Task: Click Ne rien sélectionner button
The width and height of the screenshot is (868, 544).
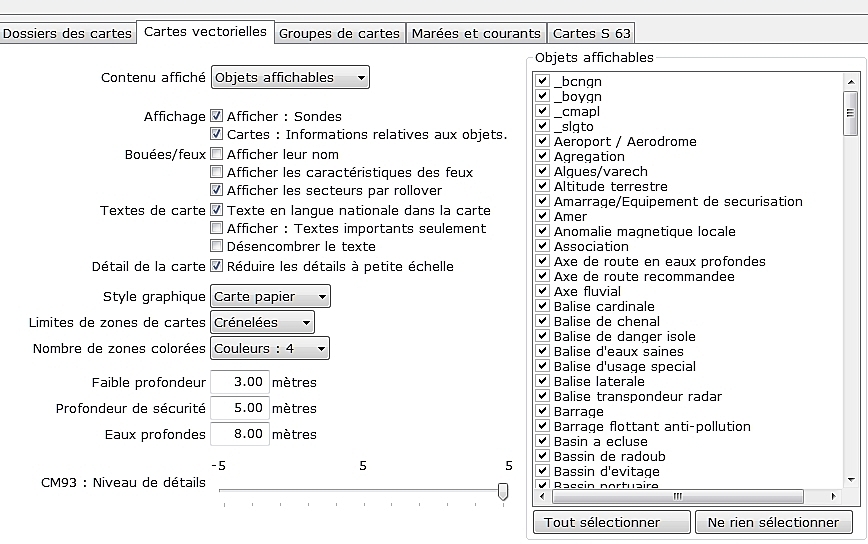Action: tap(773, 522)
